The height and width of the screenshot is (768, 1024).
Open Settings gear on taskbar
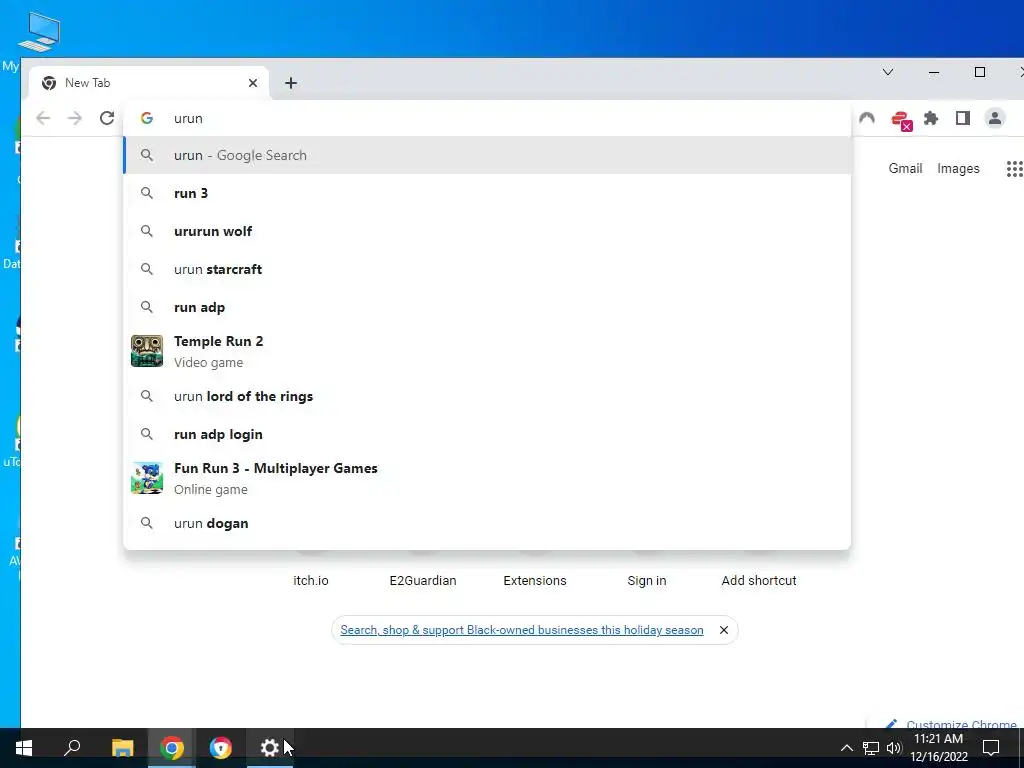tap(270, 748)
